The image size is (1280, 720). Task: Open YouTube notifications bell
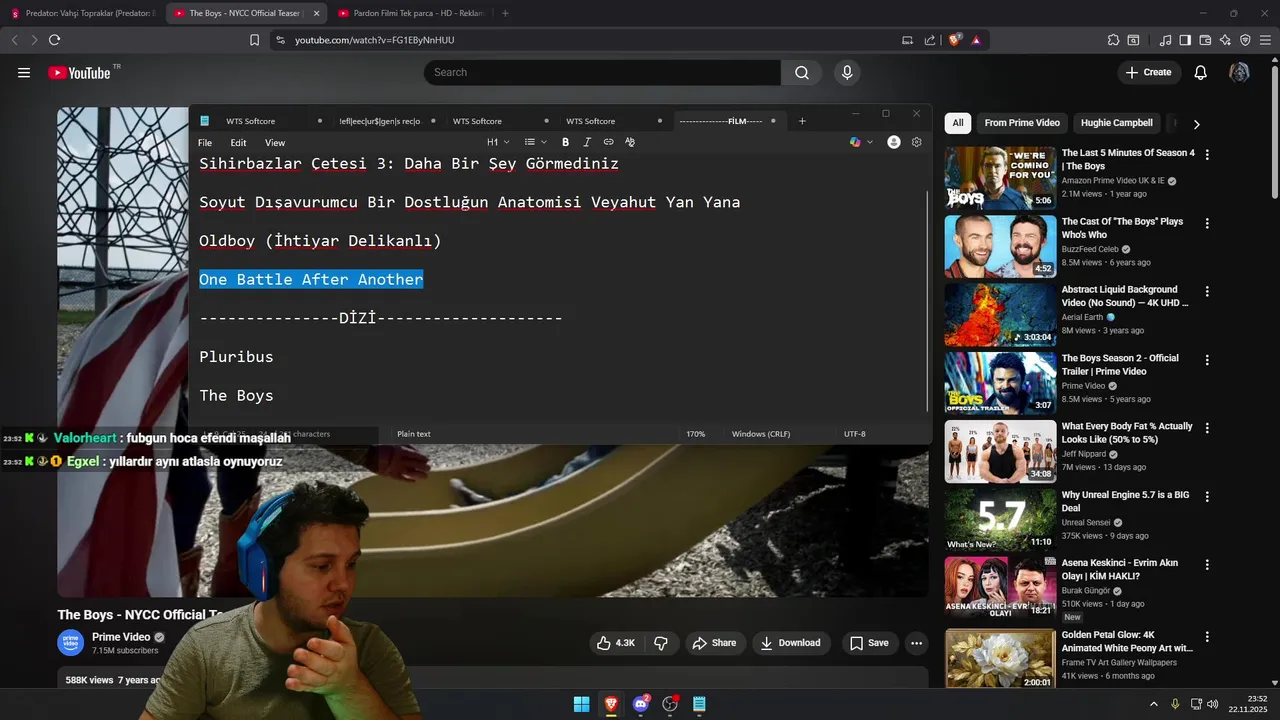coord(1201,72)
